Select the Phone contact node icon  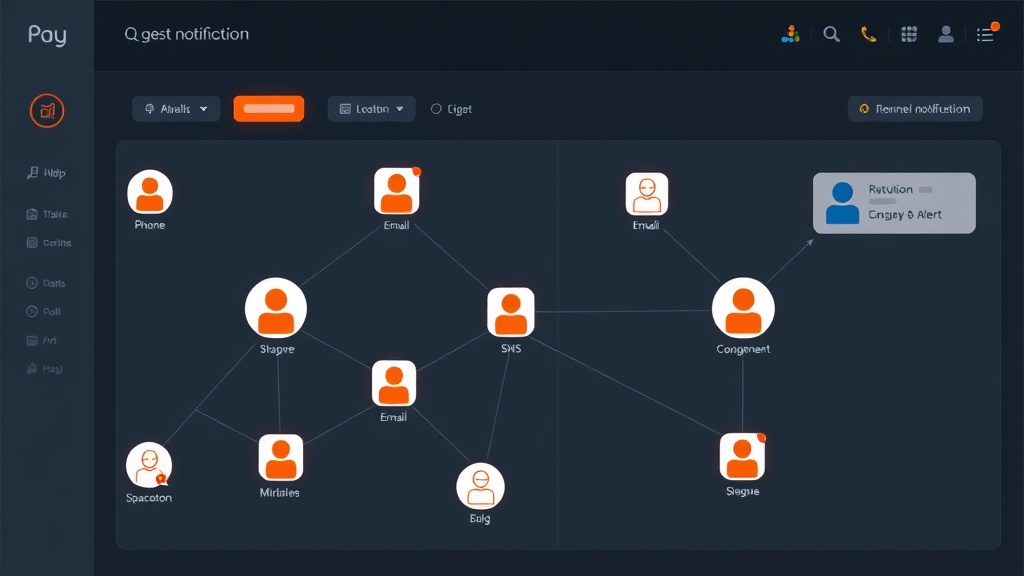[149, 190]
